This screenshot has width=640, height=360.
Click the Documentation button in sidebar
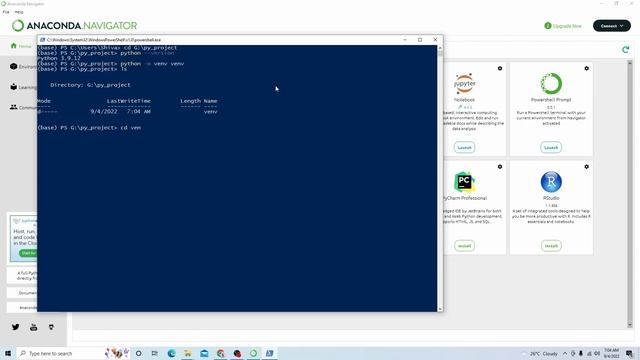coord(22,293)
